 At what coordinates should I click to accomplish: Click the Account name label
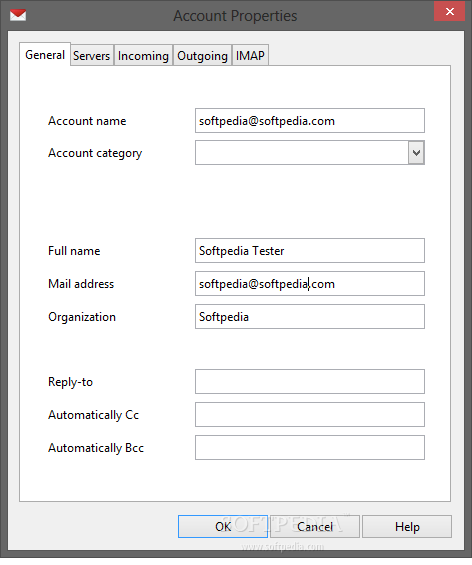pyautogui.click(x=87, y=121)
